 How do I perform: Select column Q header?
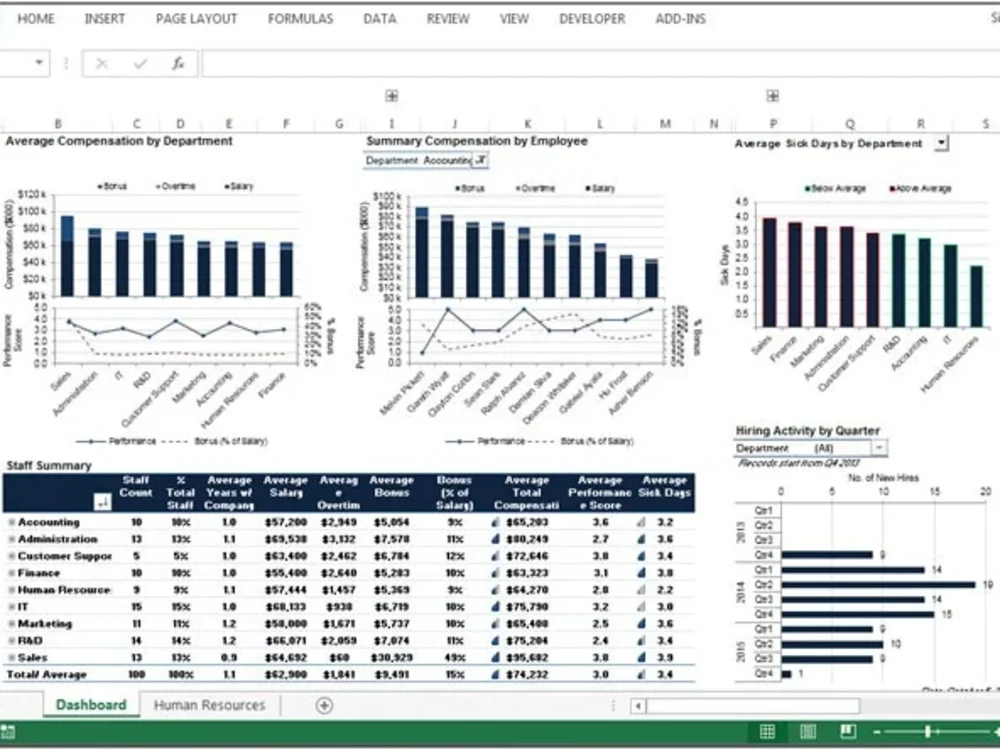[850, 124]
